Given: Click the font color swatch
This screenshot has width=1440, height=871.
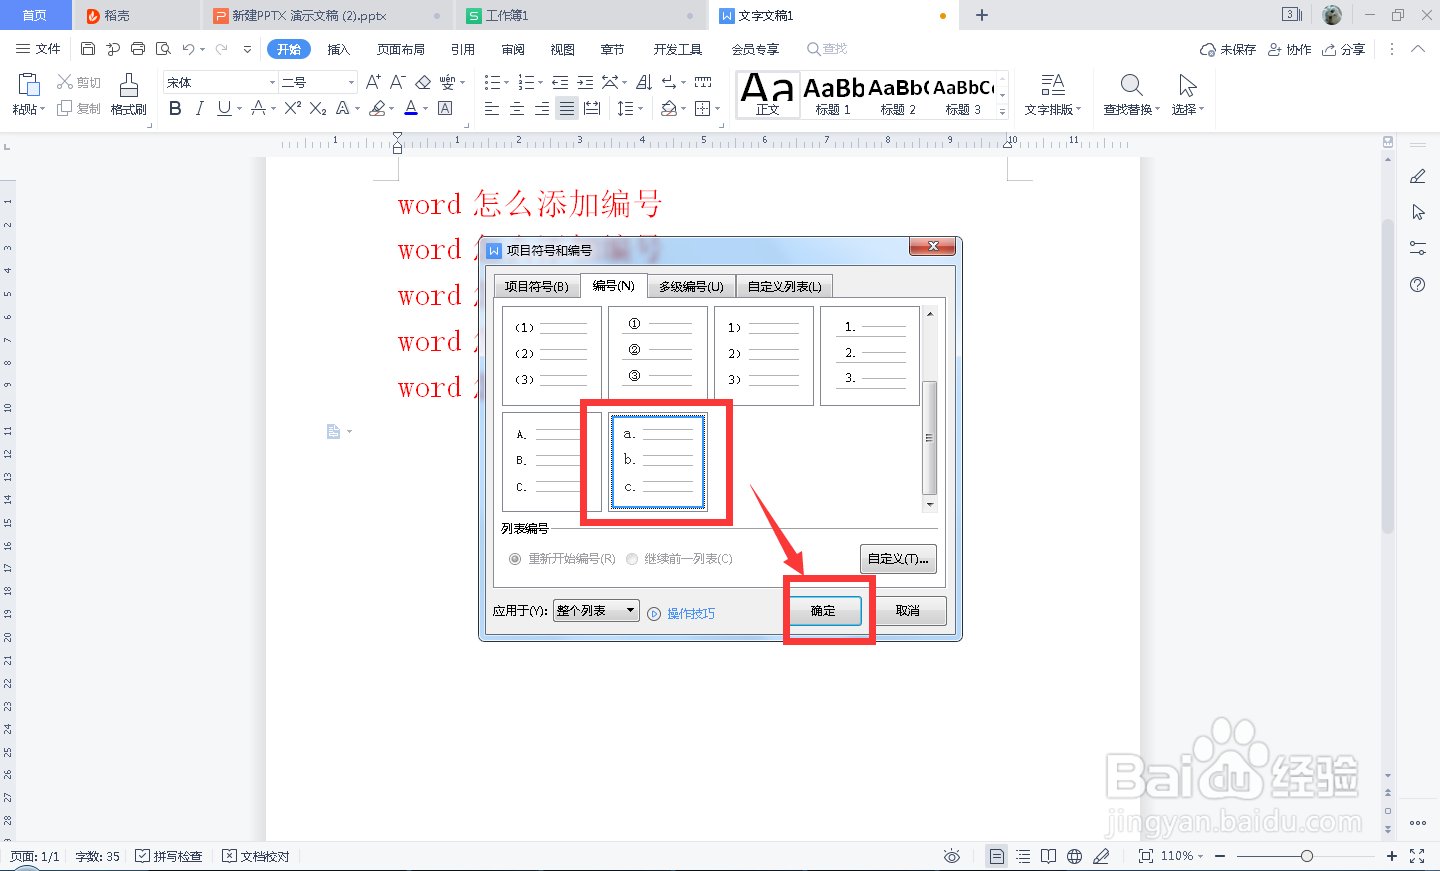Looking at the screenshot, I should (412, 108).
